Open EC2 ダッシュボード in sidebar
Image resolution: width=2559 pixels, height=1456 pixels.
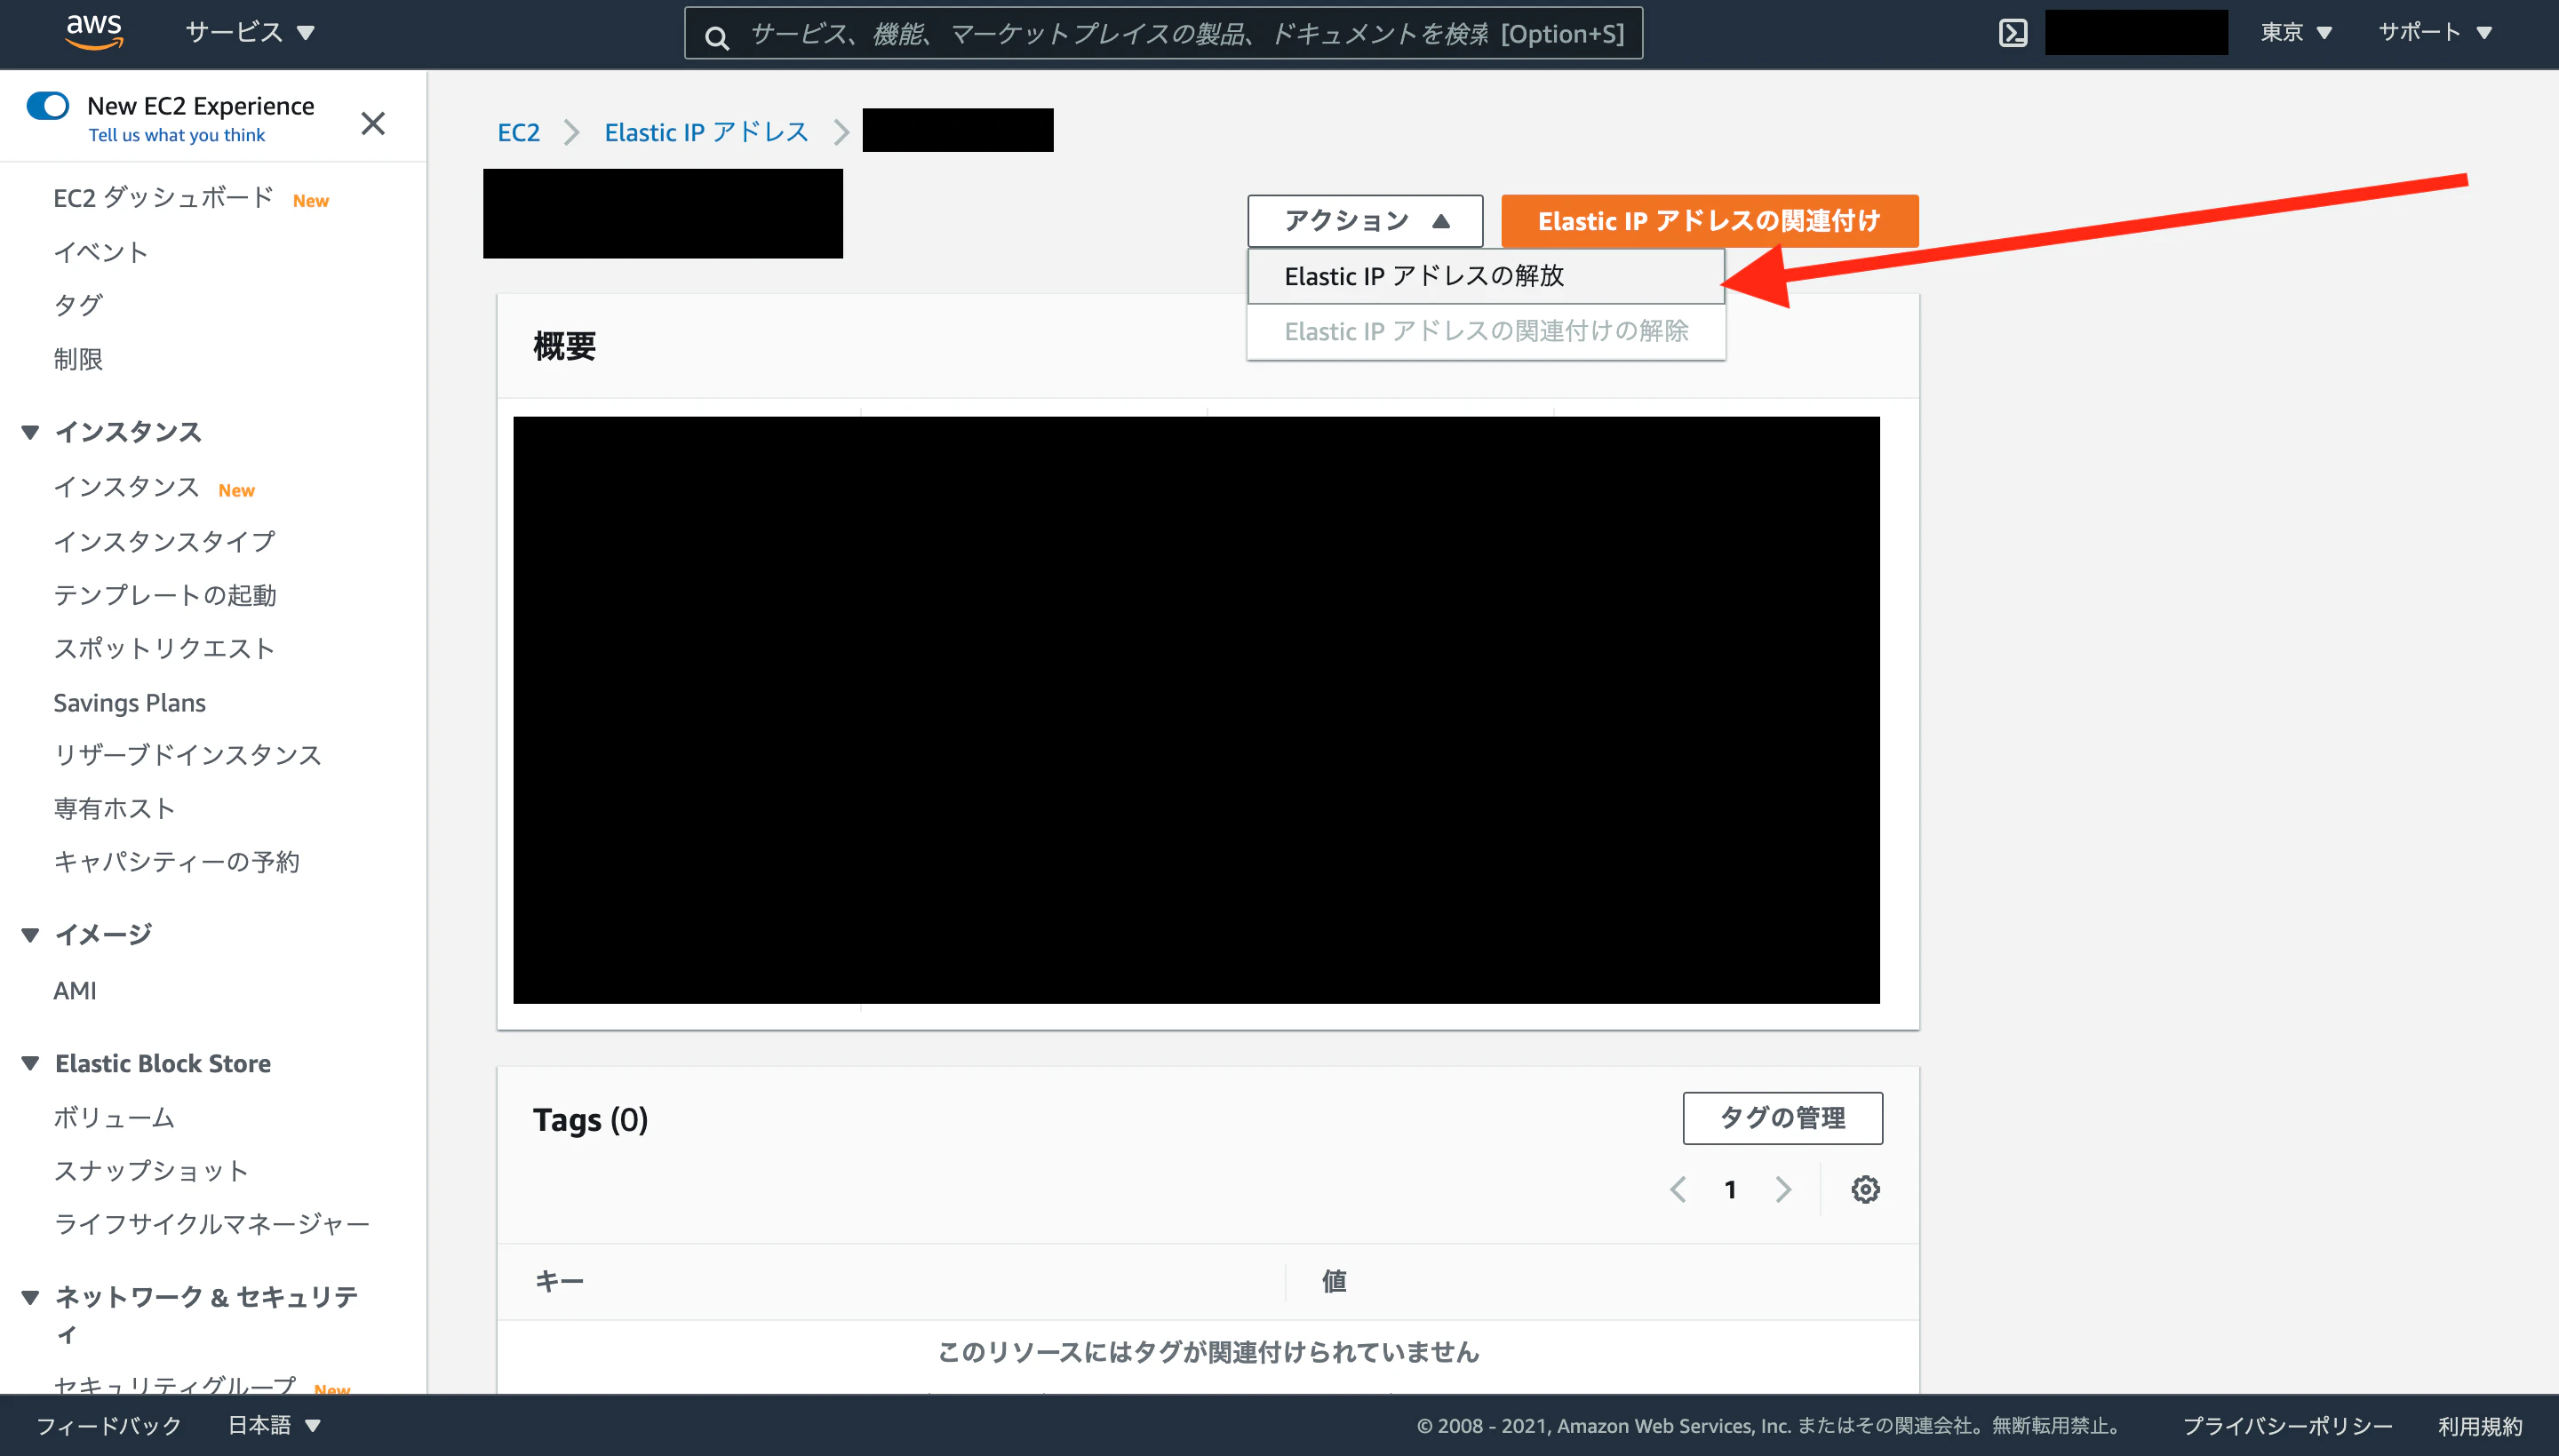163,198
